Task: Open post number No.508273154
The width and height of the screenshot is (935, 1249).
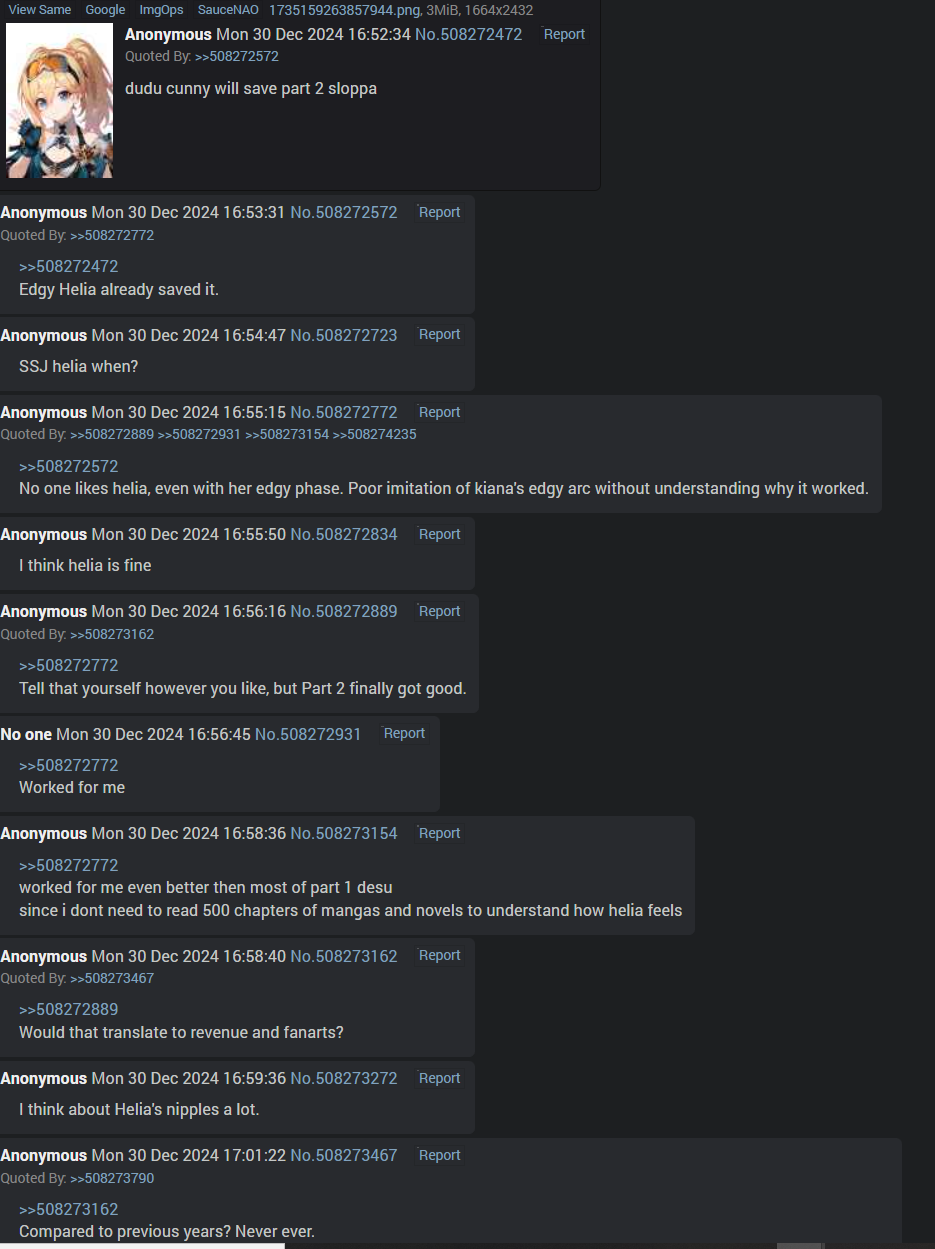Action: pyautogui.click(x=344, y=833)
